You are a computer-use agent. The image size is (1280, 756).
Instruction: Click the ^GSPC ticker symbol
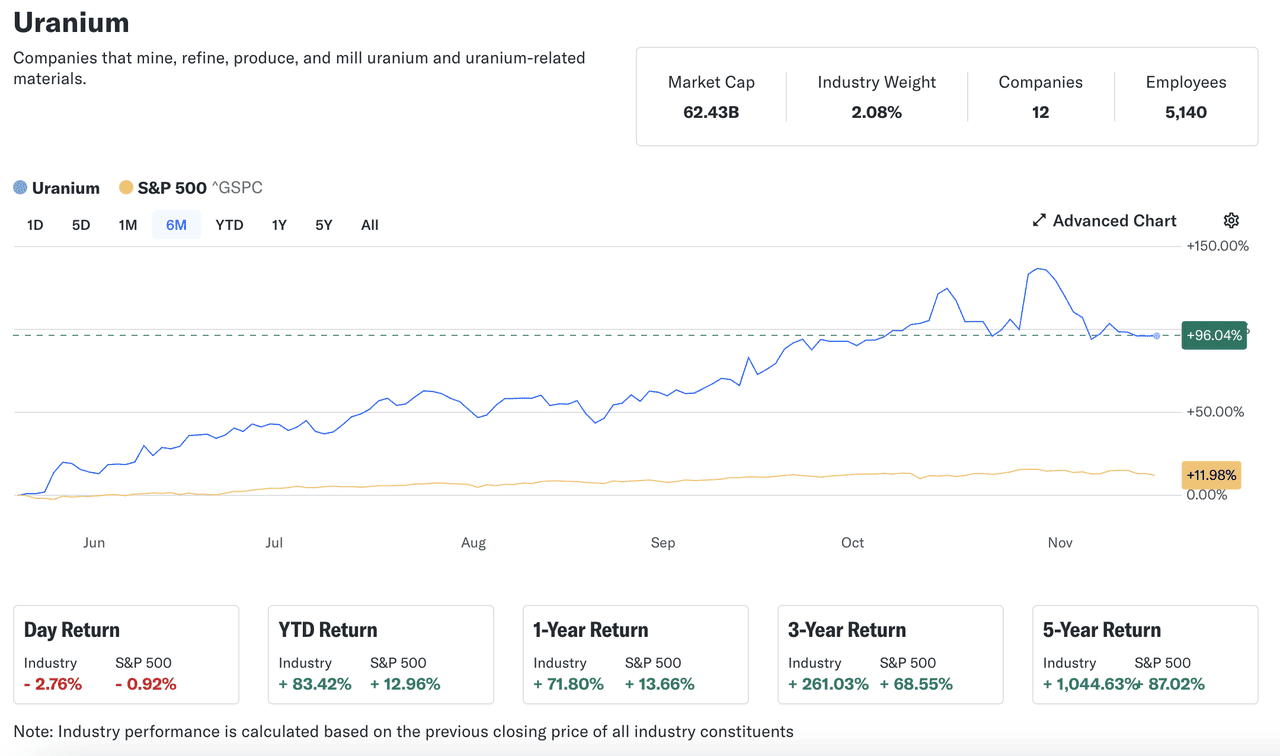pyautogui.click(x=237, y=188)
